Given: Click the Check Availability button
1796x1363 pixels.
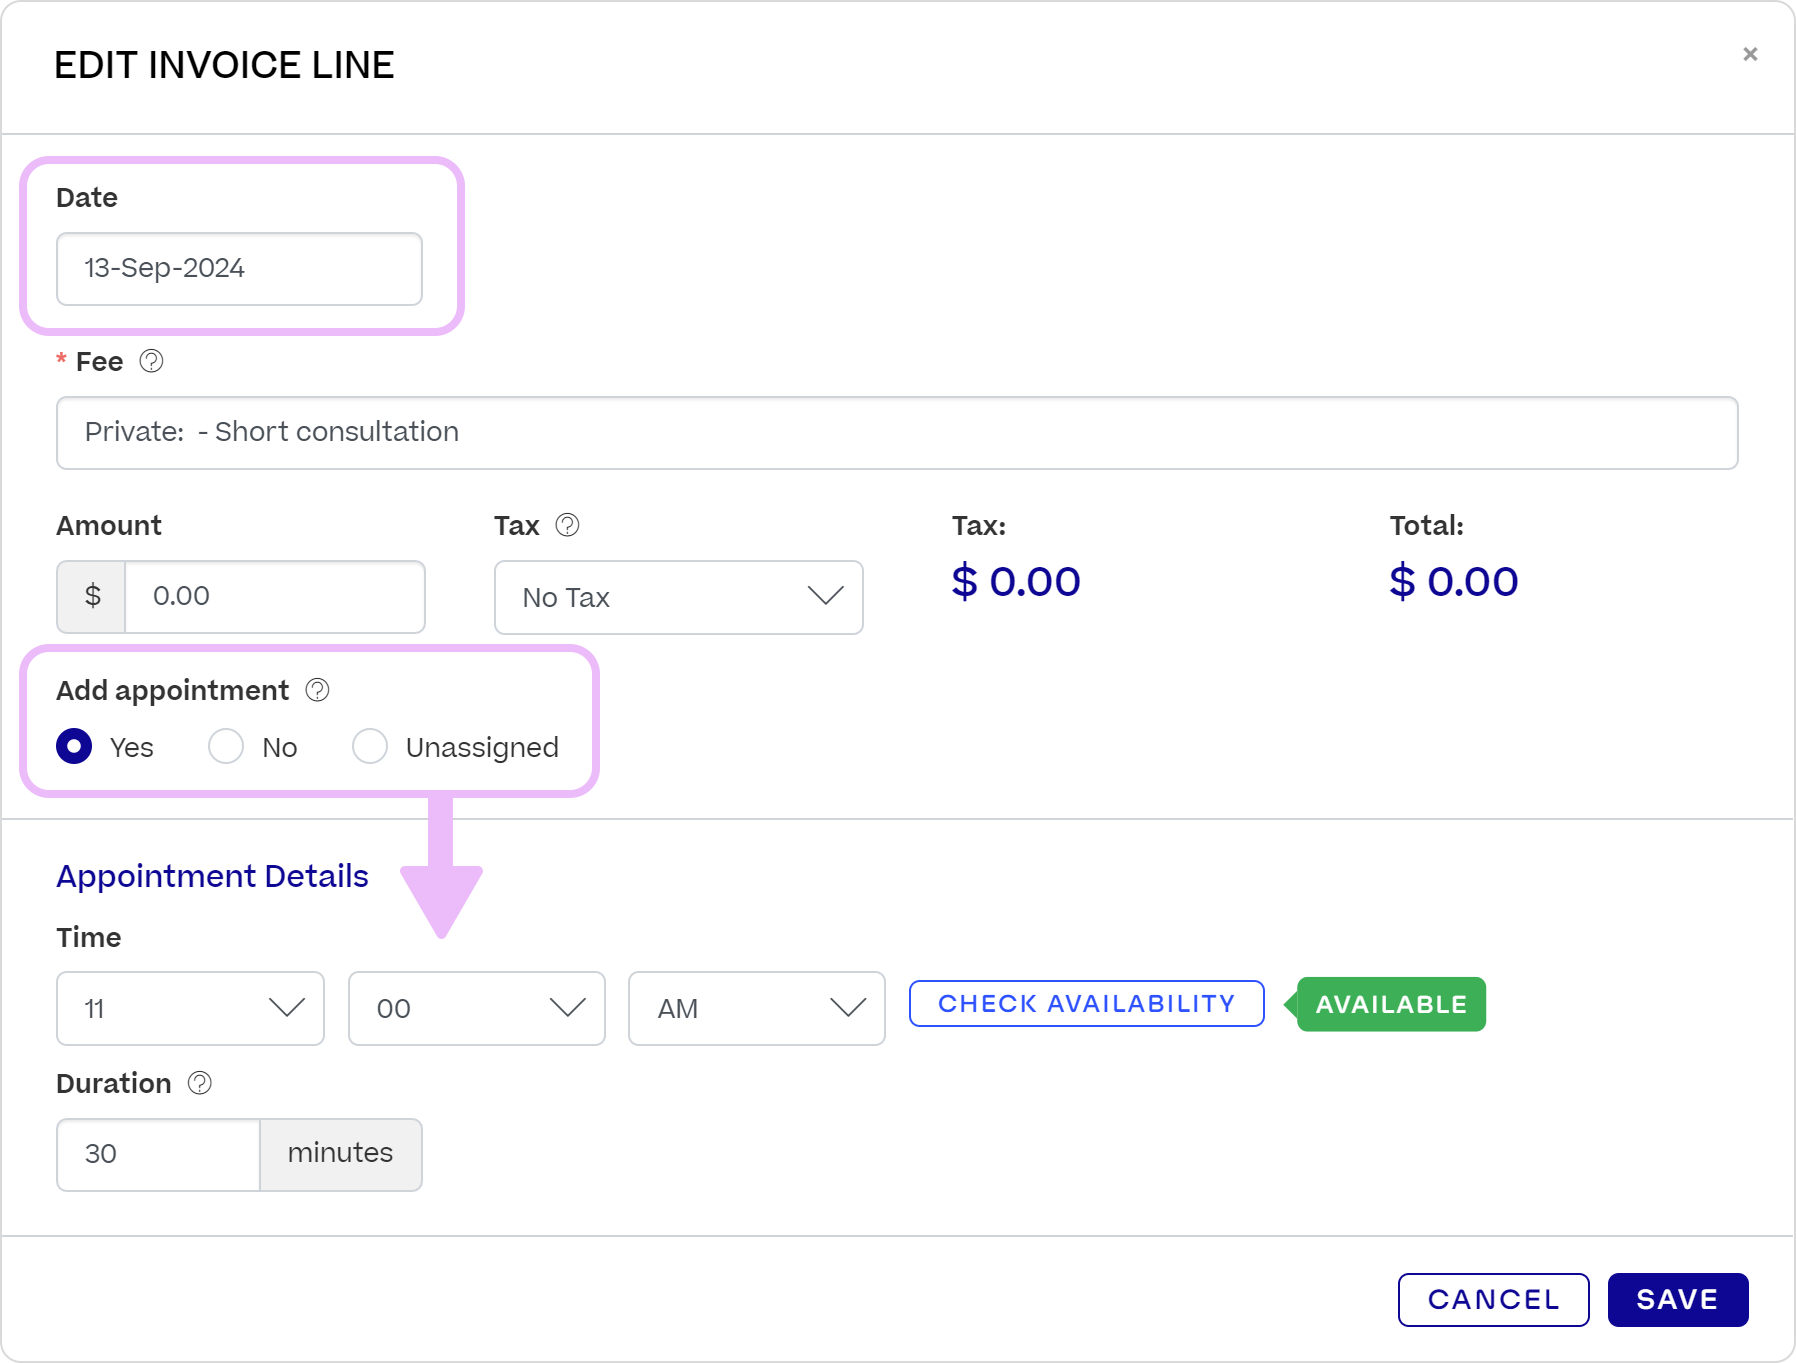Looking at the screenshot, I should click(1087, 1003).
